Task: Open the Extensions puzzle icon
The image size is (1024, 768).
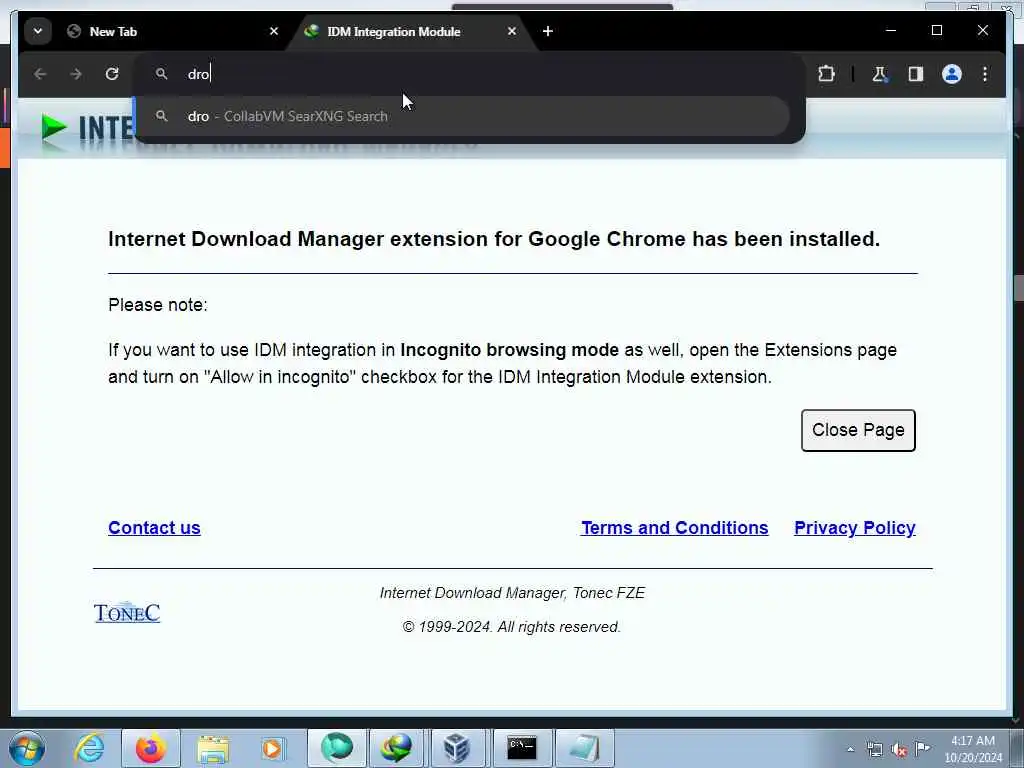Action: pos(826,74)
